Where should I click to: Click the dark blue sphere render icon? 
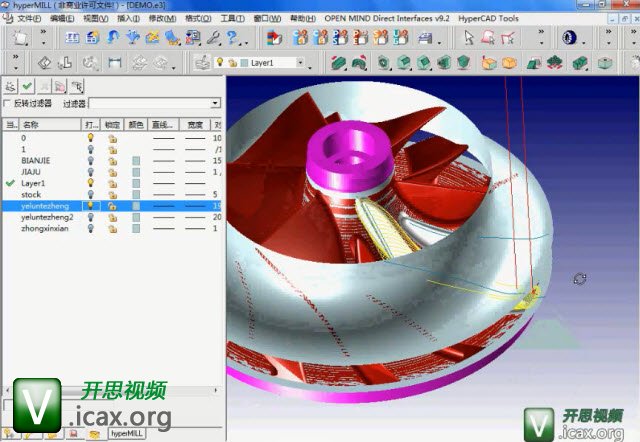[x=569, y=38]
